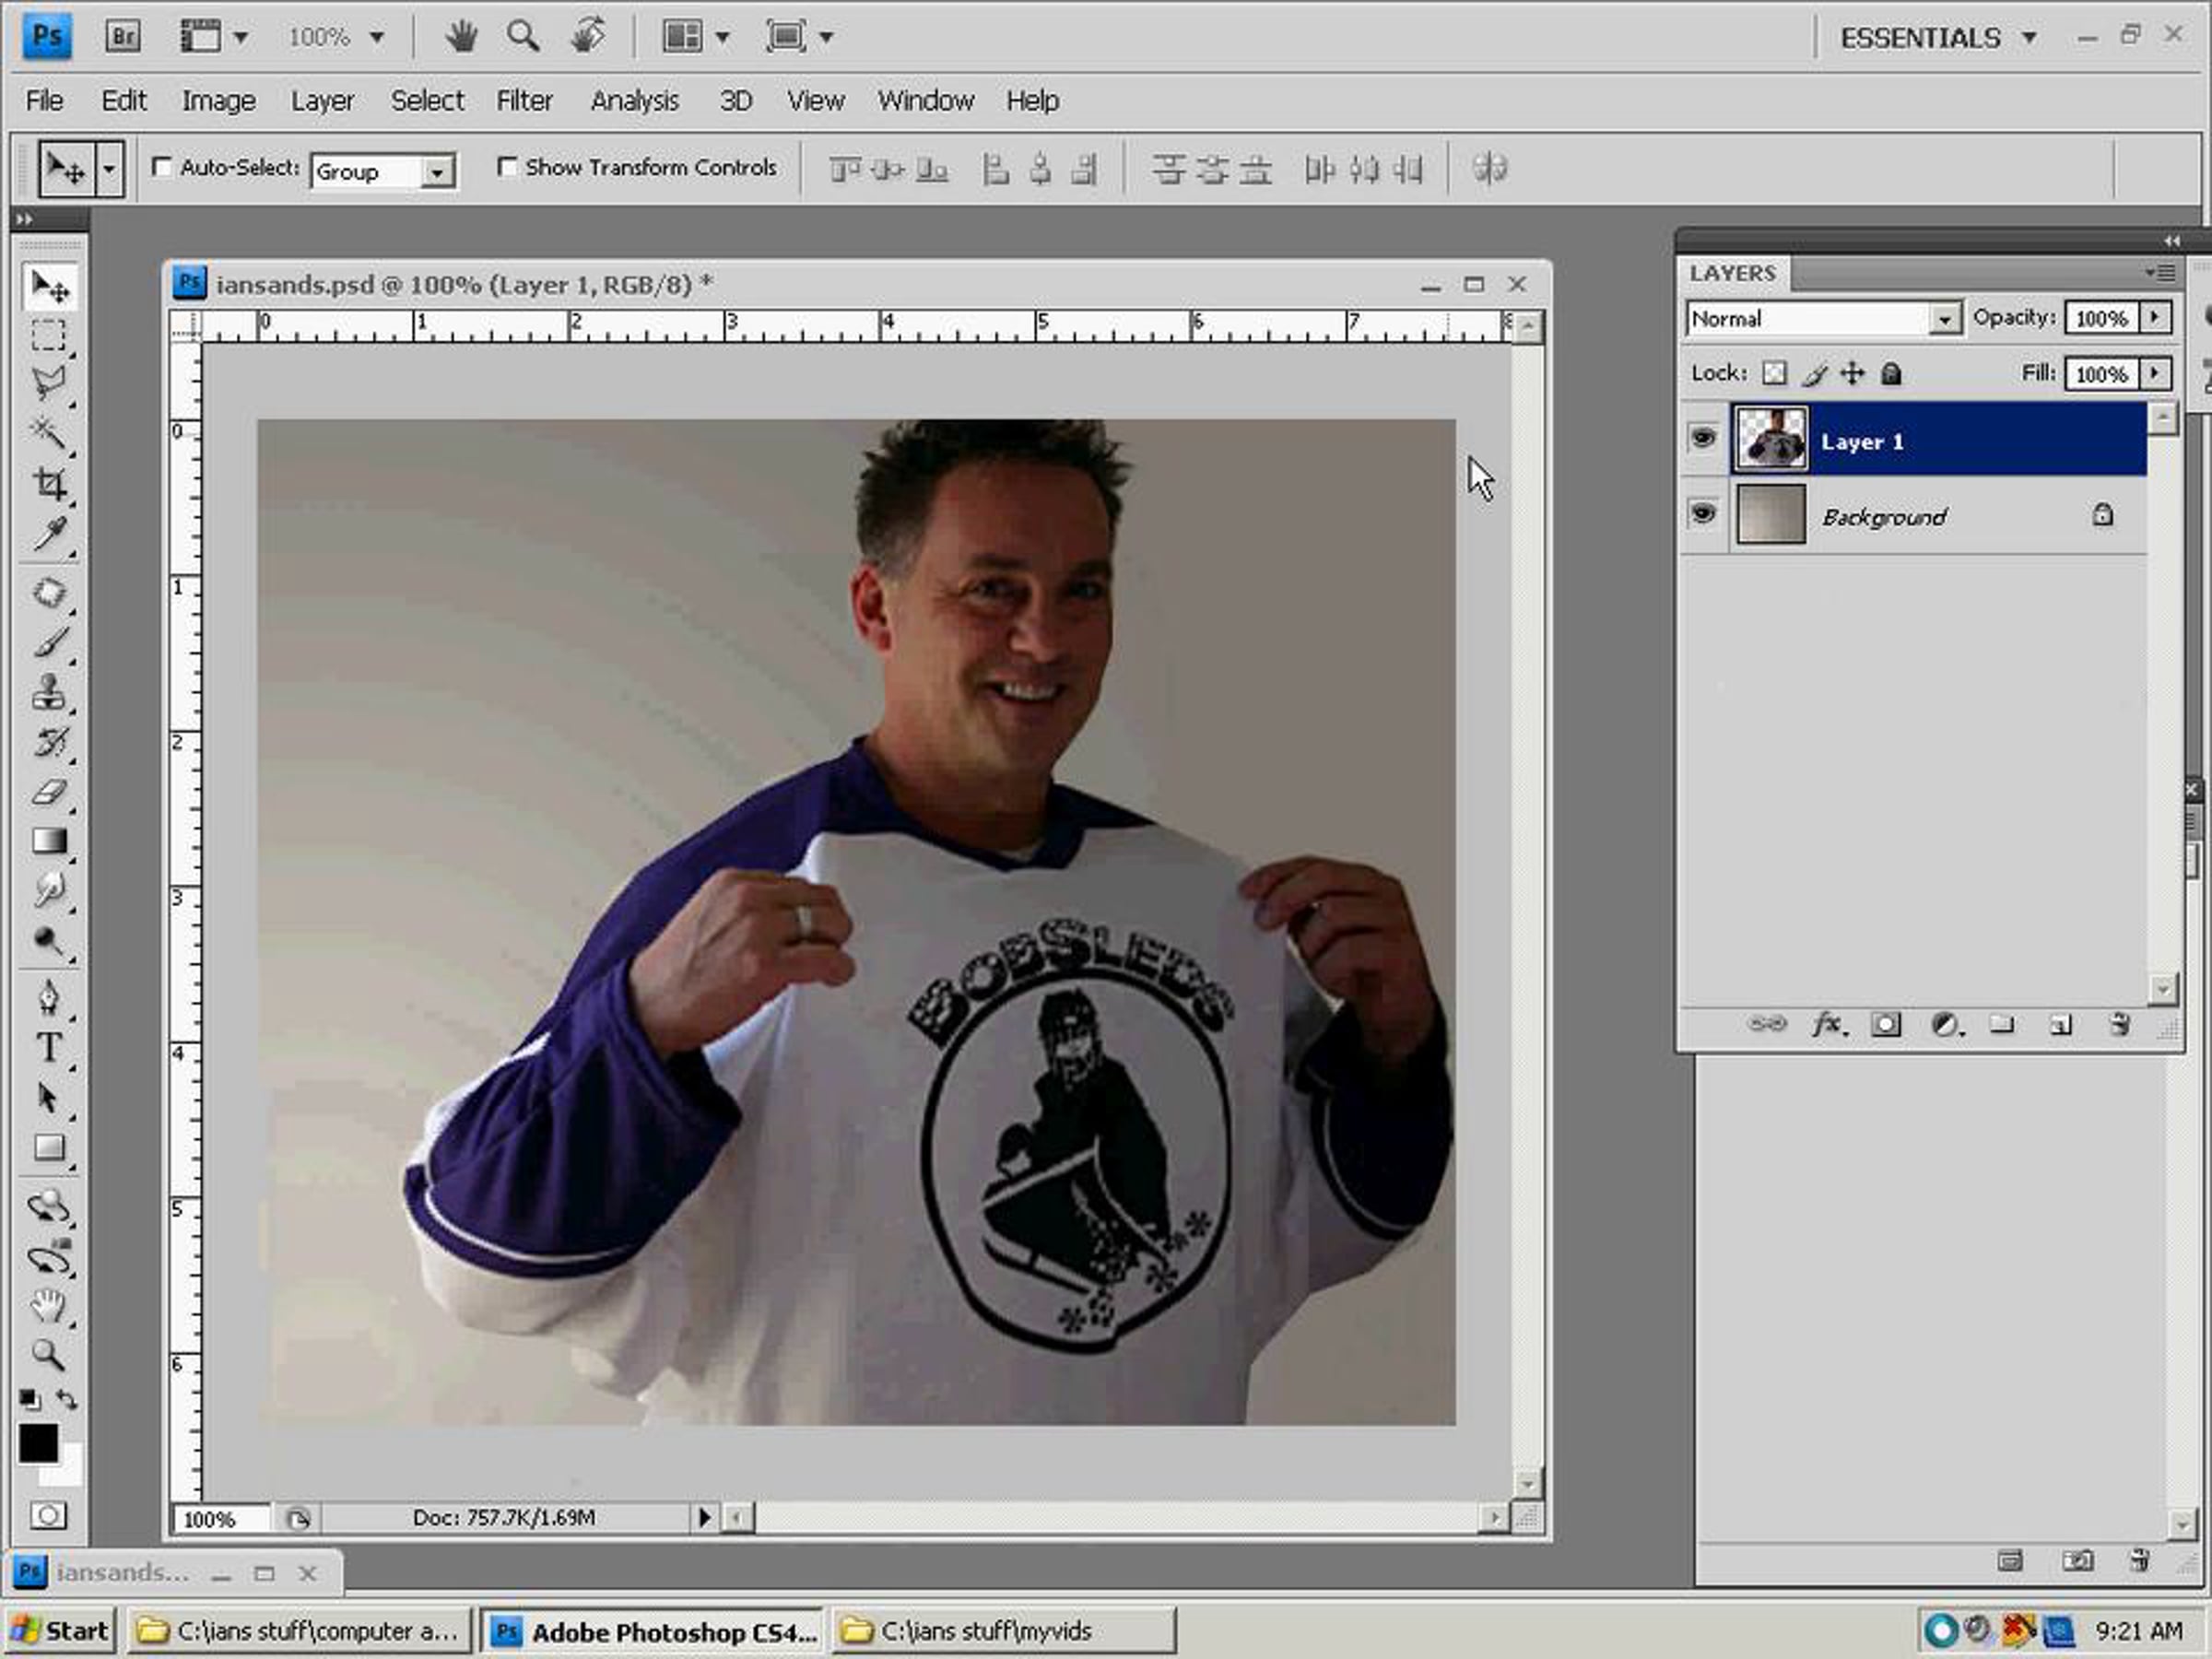Image resolution: width=2212 pixels, height=1659 pixels.
Task: Open the Windows Start menu
Action: pos(60,1631)
